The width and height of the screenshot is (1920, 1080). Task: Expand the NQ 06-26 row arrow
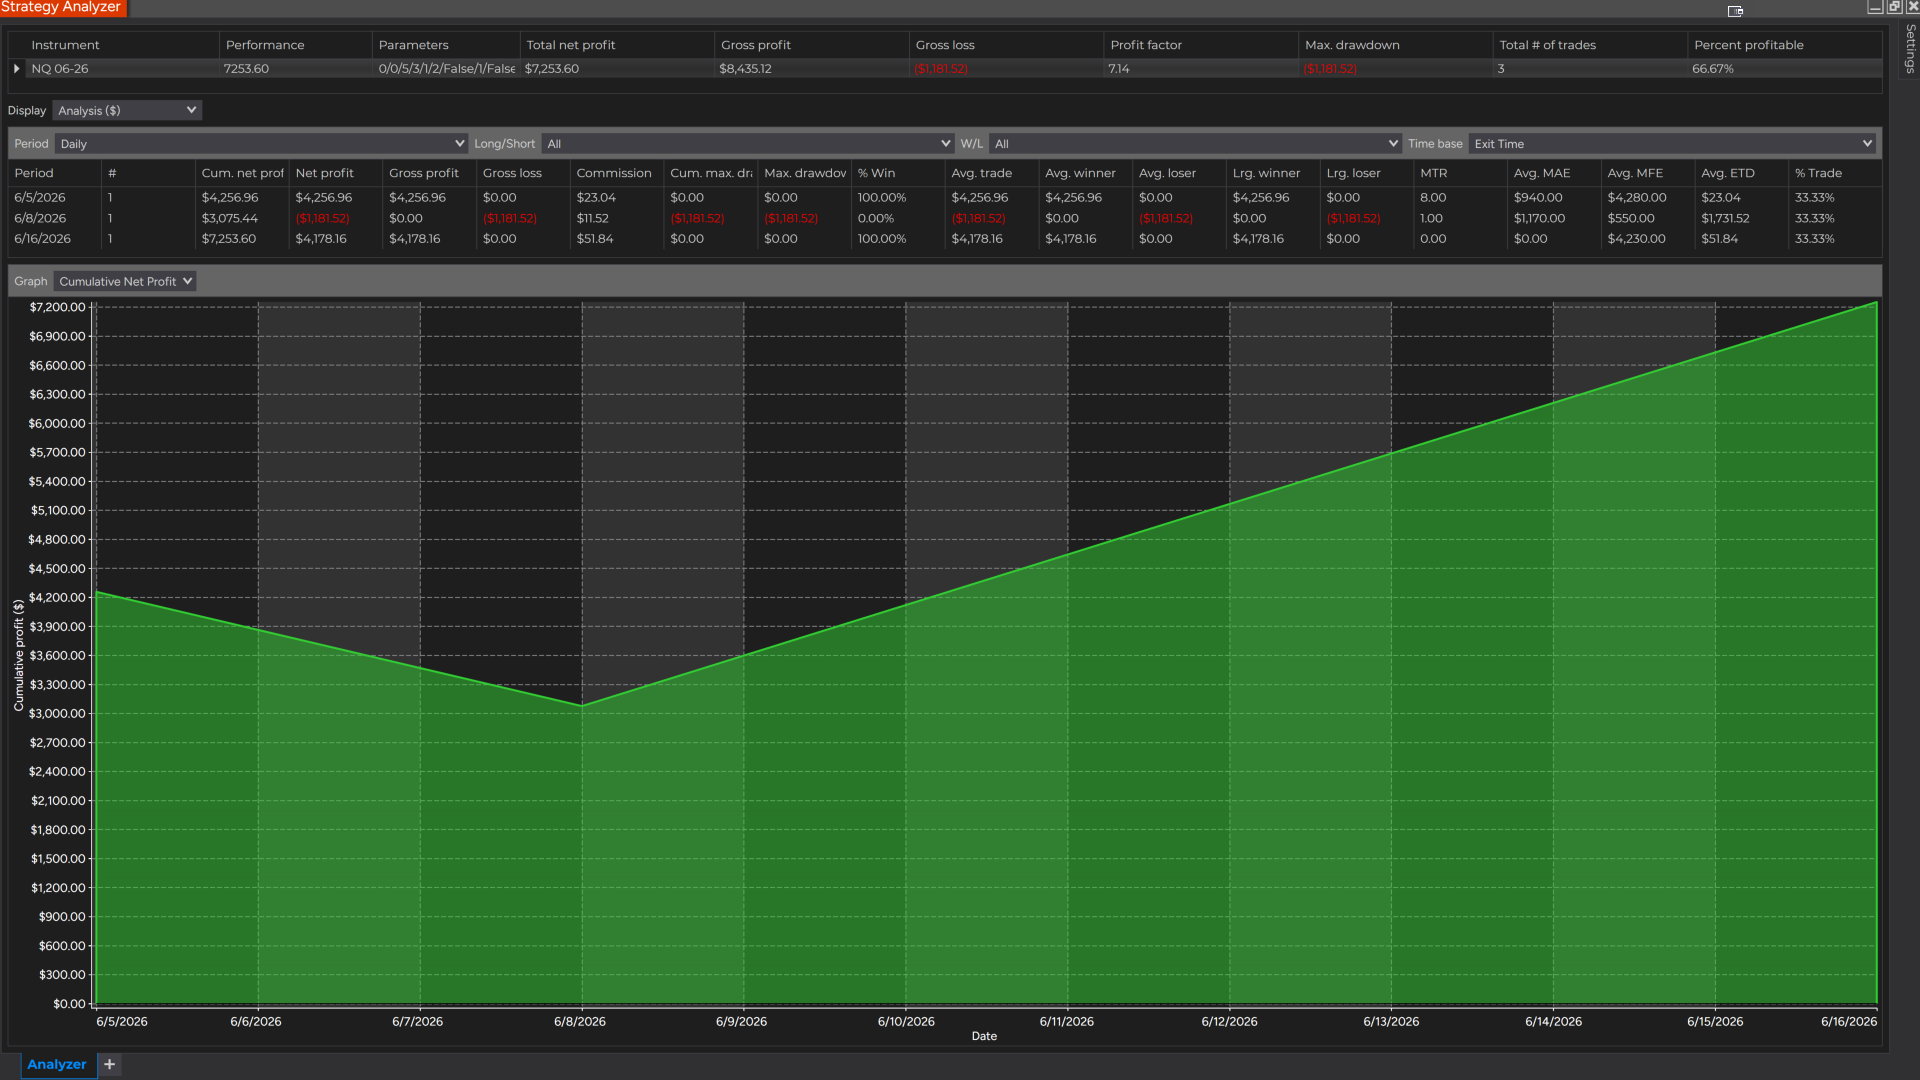pos(16,69)
